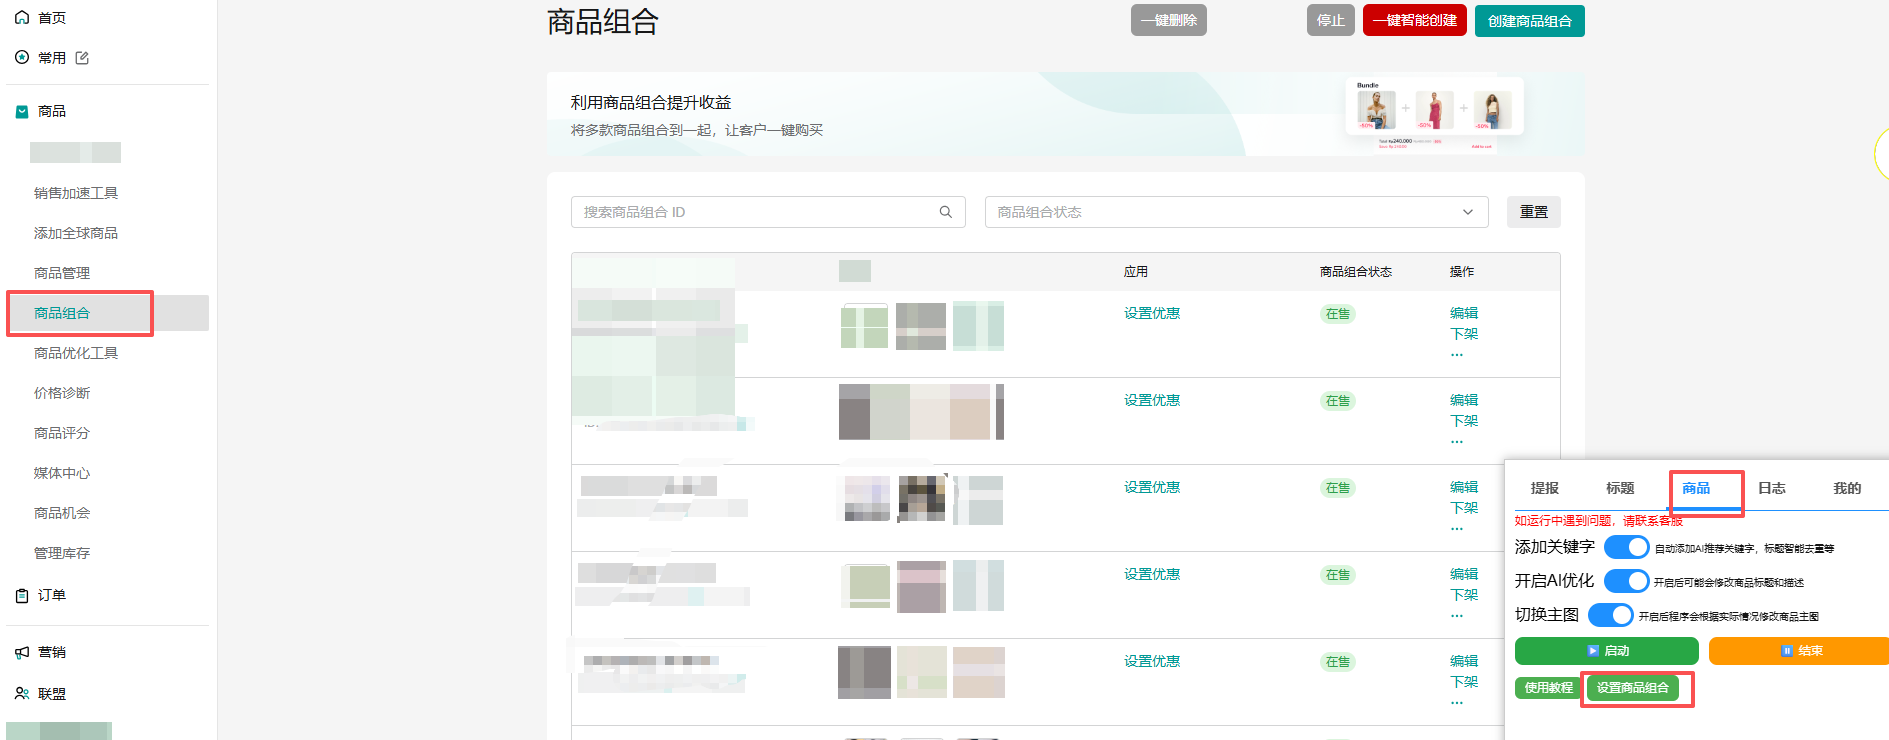The image size is (1889, 740).
Task: Click the 订单 clipboard icon
Action: pyautogui.click(x=22, y=596)
